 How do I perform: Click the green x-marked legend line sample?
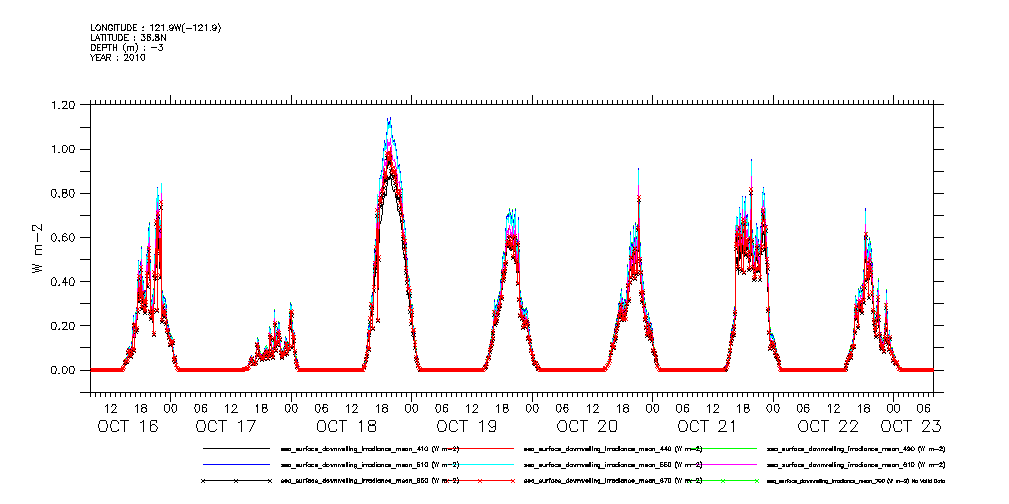pyautogui.click(x=723, y=481)
